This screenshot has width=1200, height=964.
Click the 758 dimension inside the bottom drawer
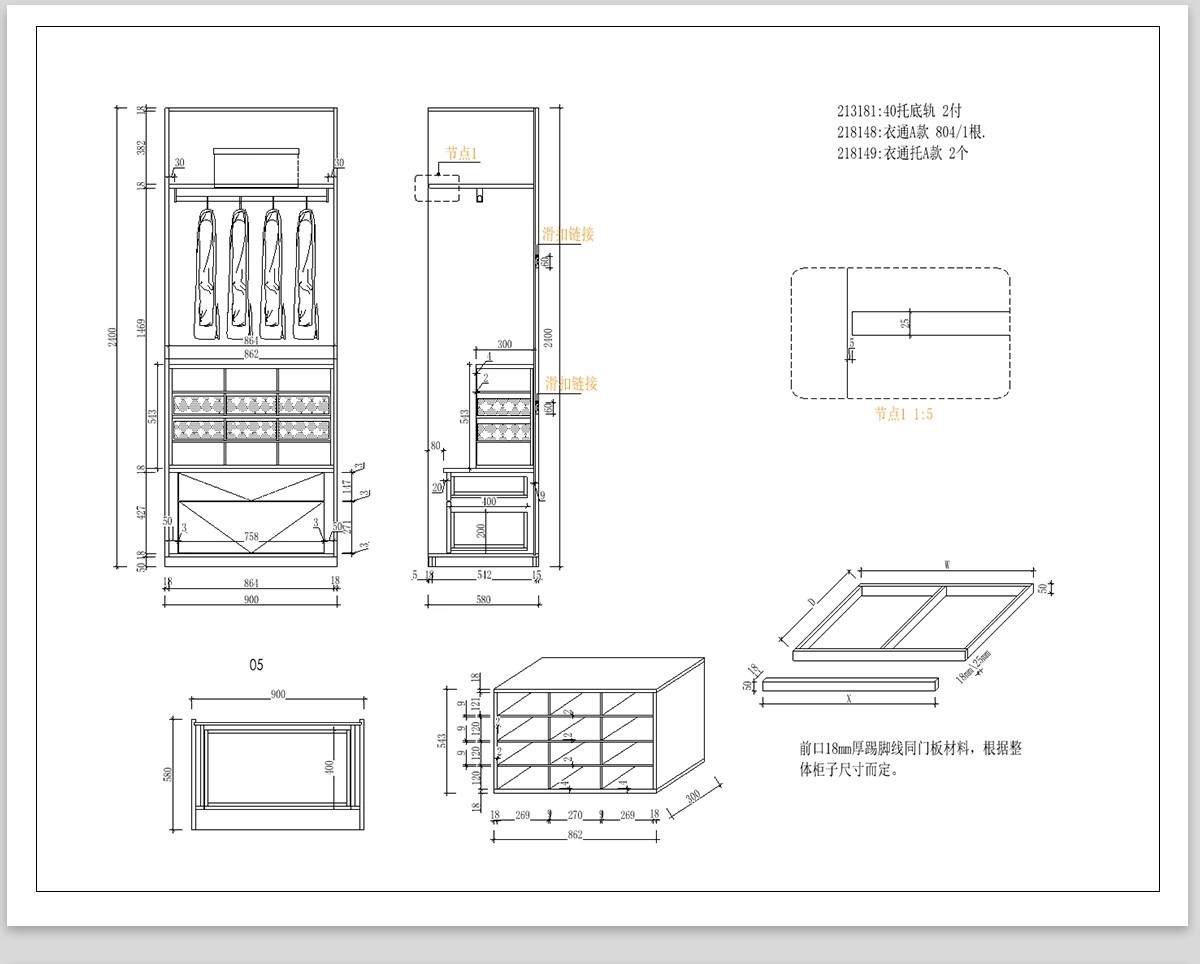[x=250, y=537]
